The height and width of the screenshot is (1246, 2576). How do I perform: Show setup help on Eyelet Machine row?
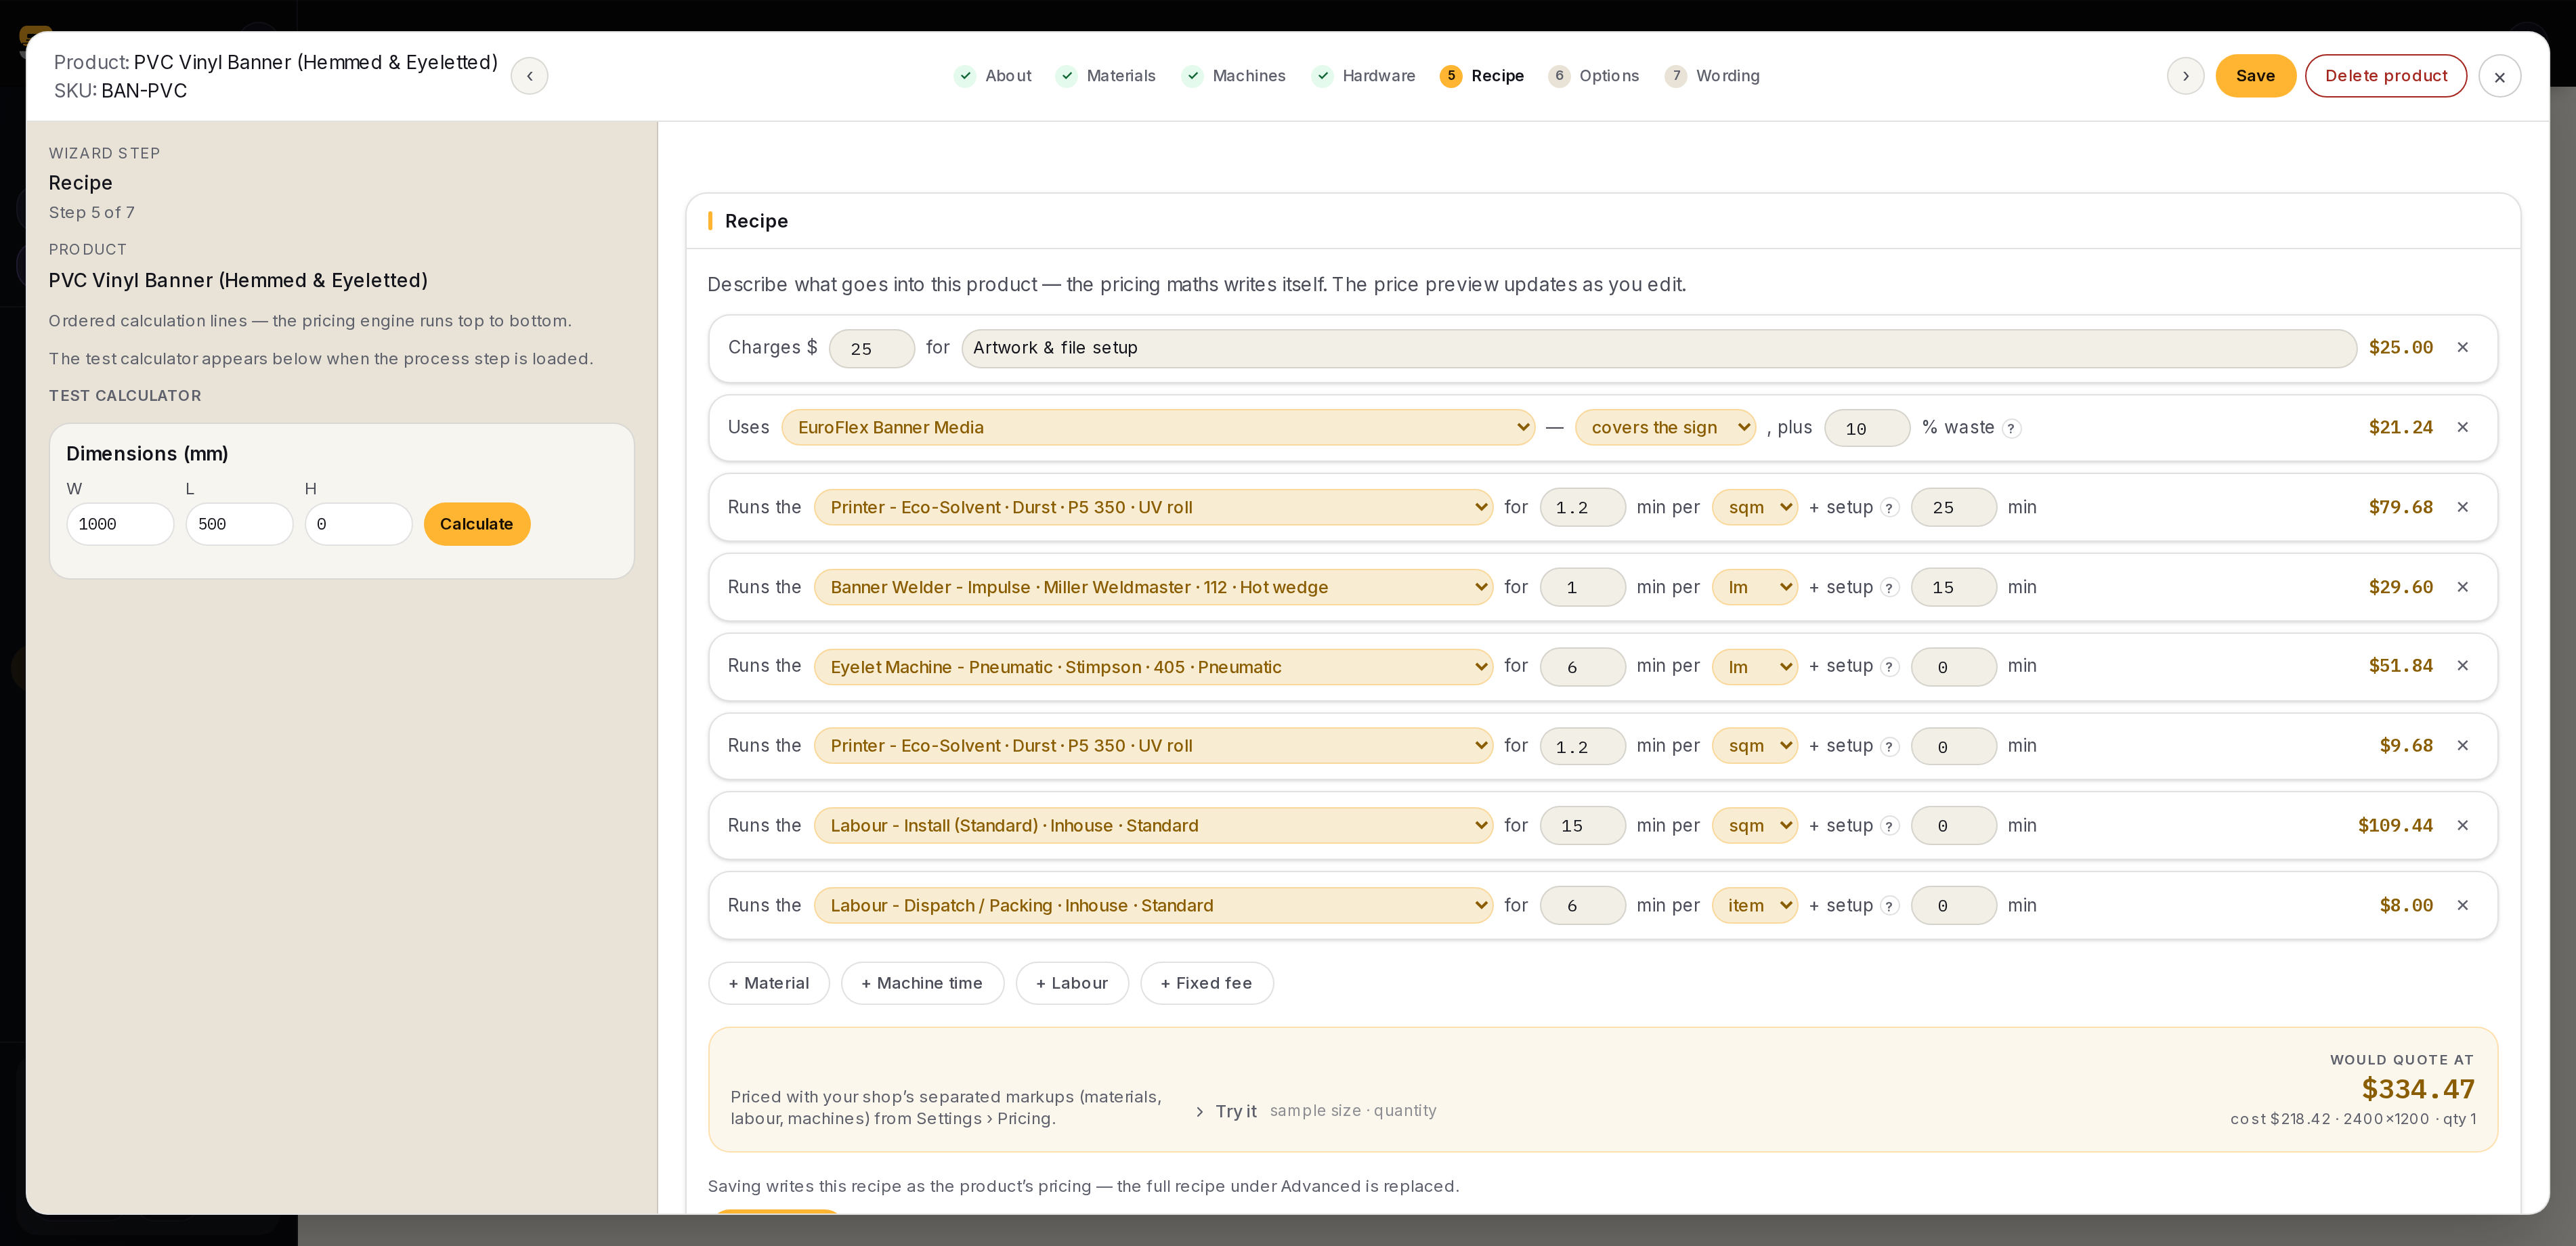point(1889,667)
